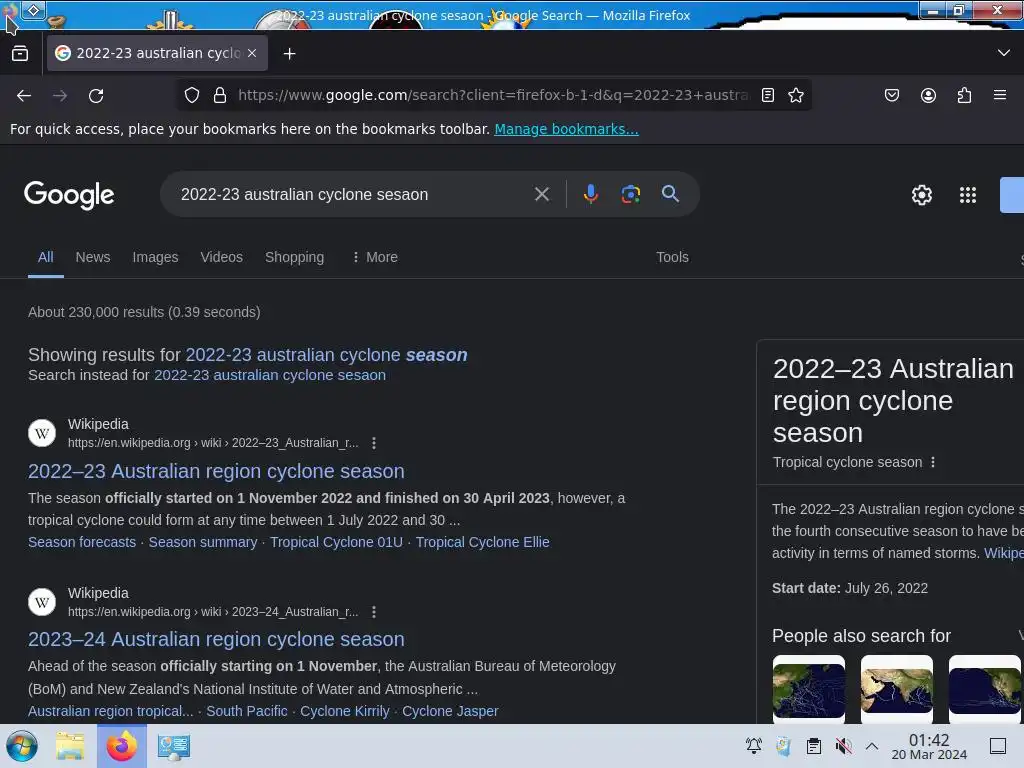Toggle reader view icon in address bar
Screen dimensions: 1024x768
[x=768, y=95]
